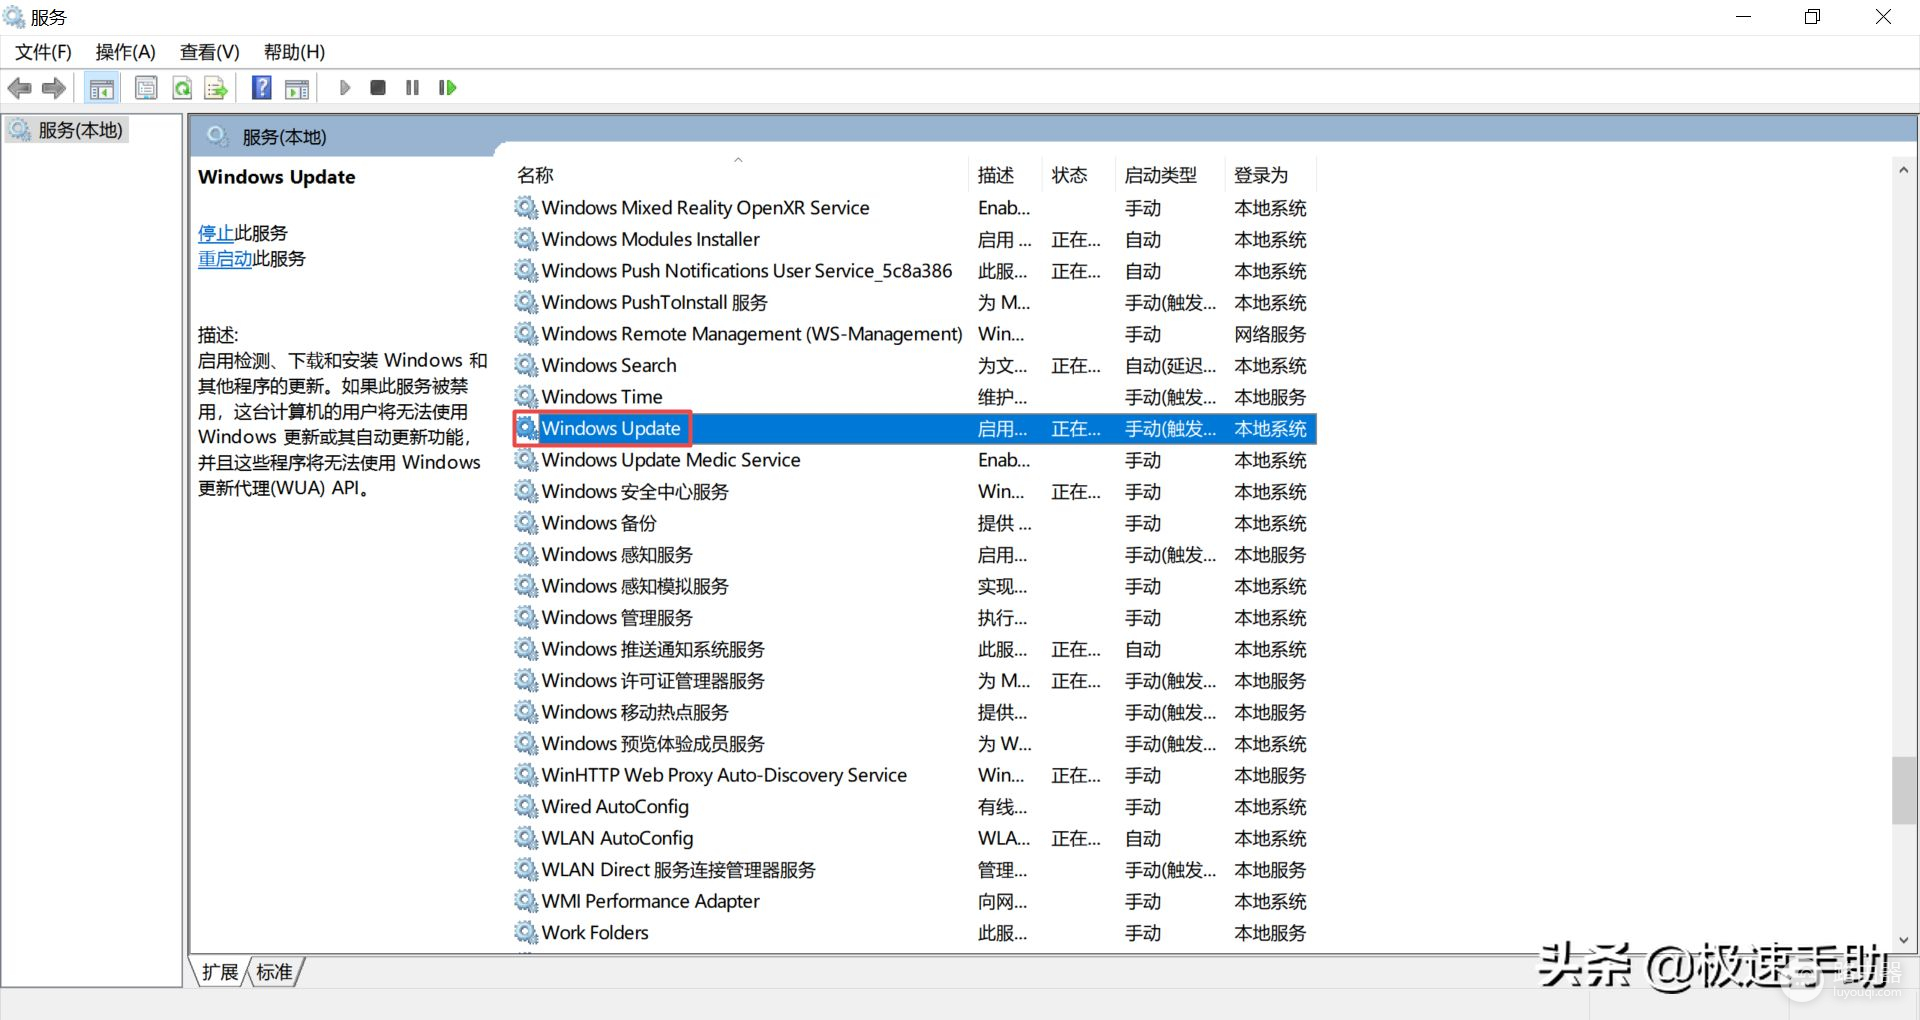
Task: Click the Properties toolbar icon
Action: point(146,88)
